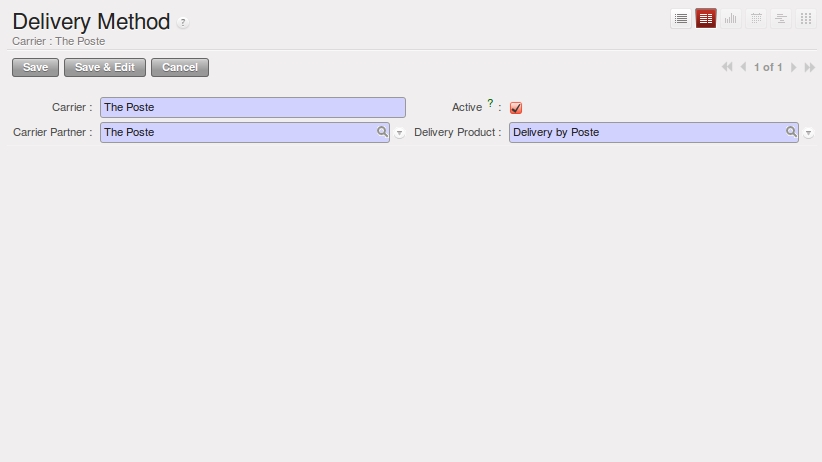Switch to kanban grid view
Screen dimensions: 822x462
pyautogui.click(x=806, y=18)
